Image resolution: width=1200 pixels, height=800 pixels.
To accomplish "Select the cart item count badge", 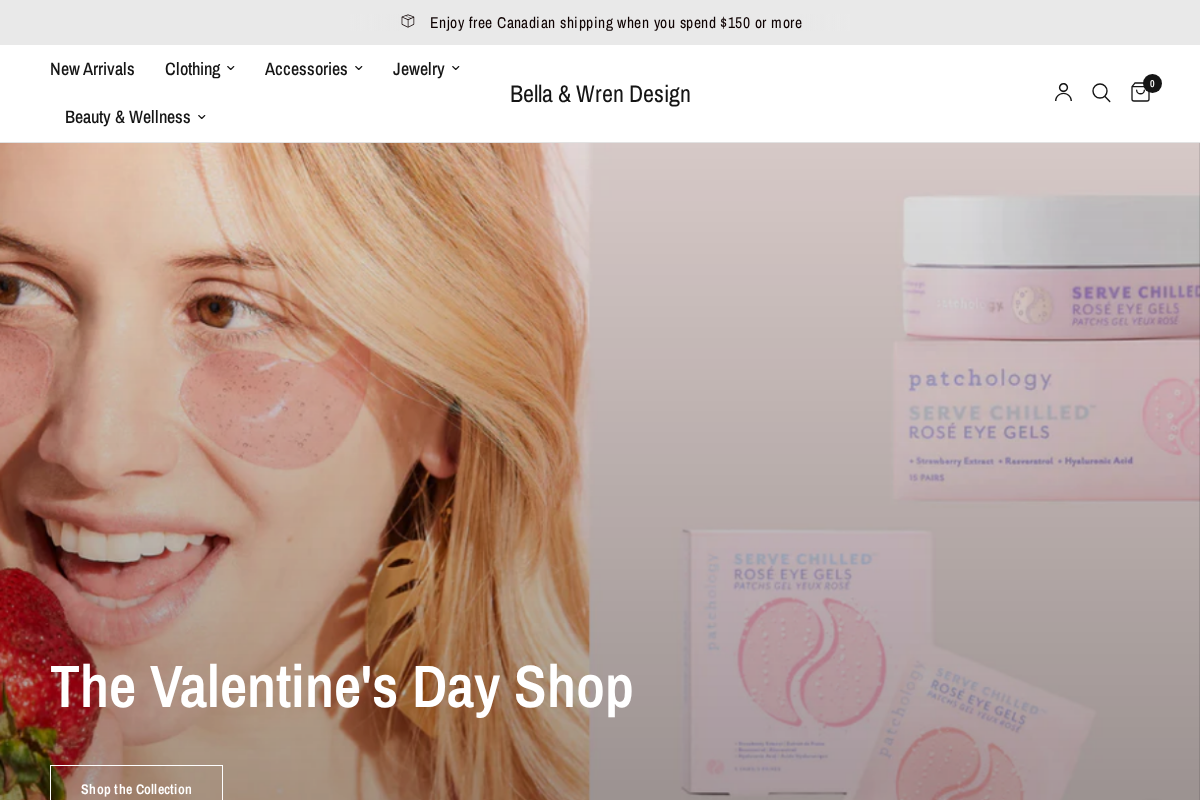I will (1152, 83).
